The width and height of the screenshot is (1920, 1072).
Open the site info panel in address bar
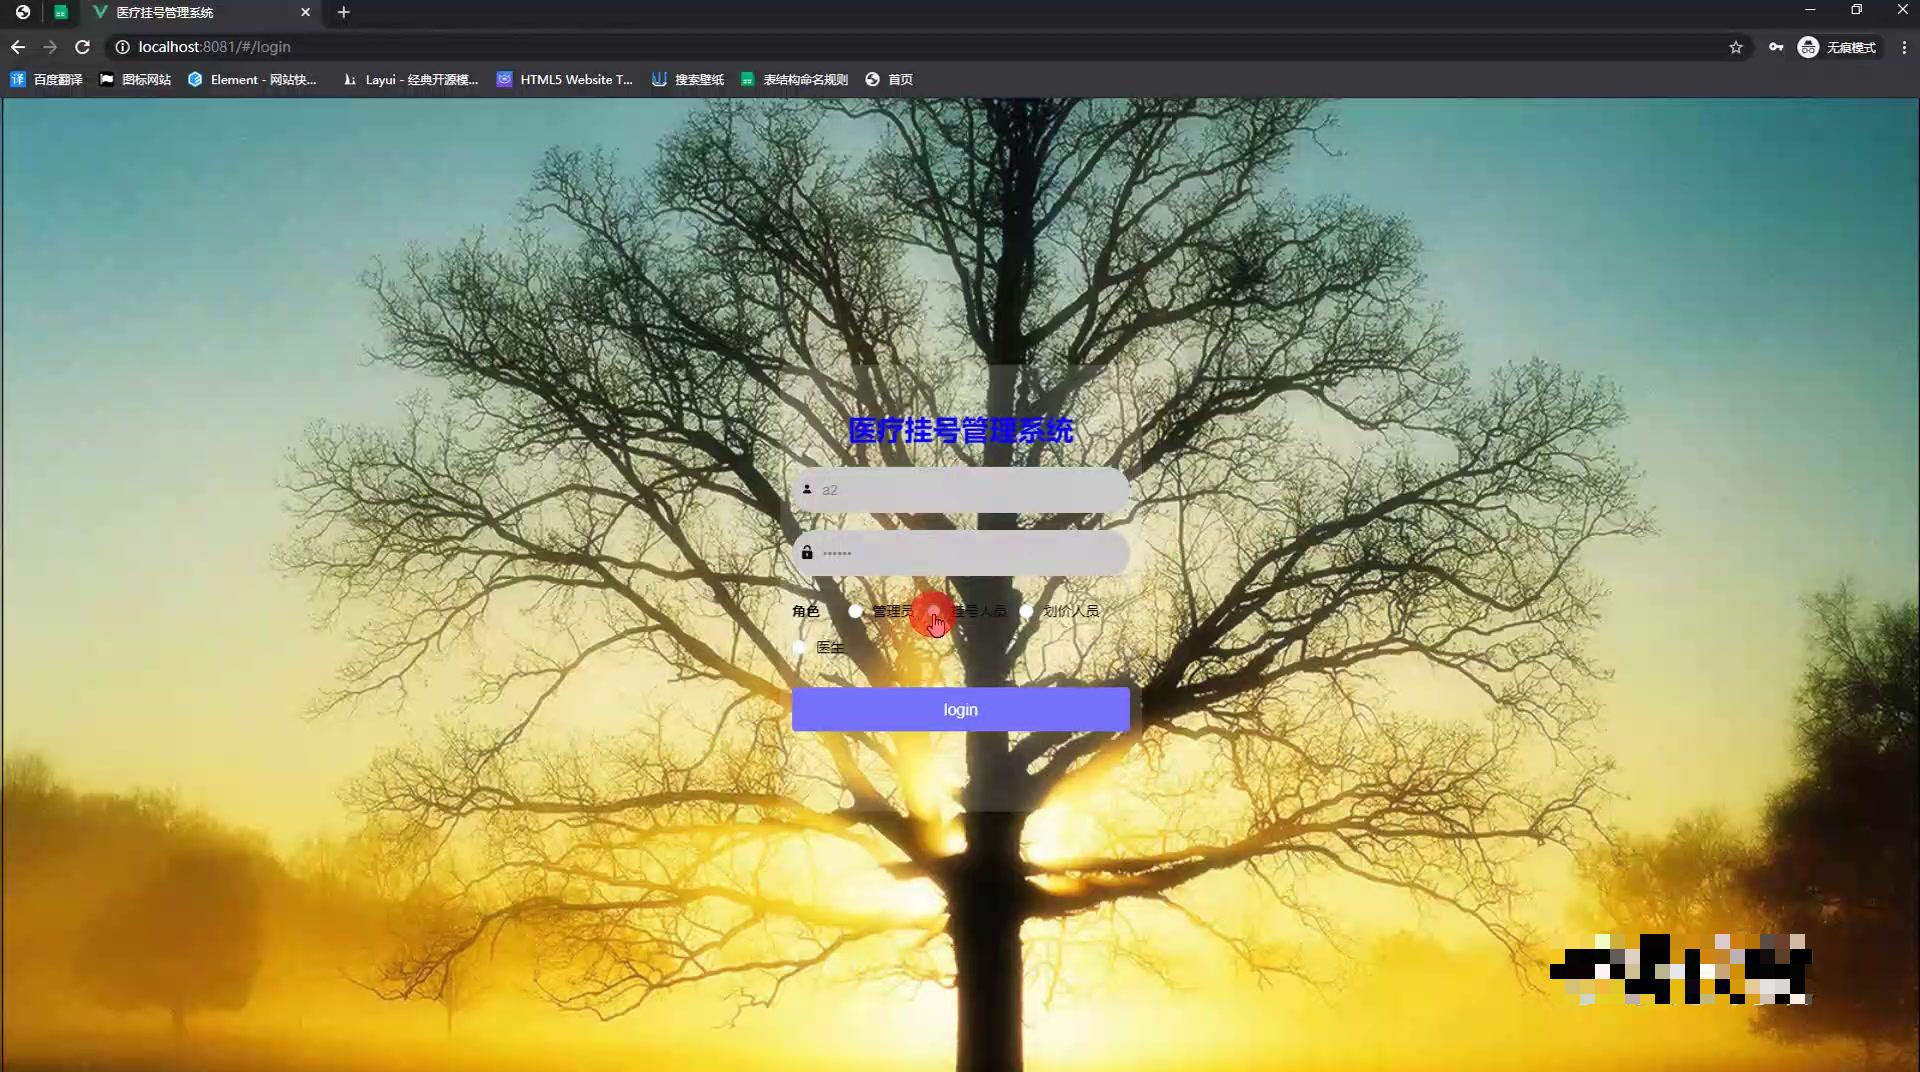tap(121, 47)
